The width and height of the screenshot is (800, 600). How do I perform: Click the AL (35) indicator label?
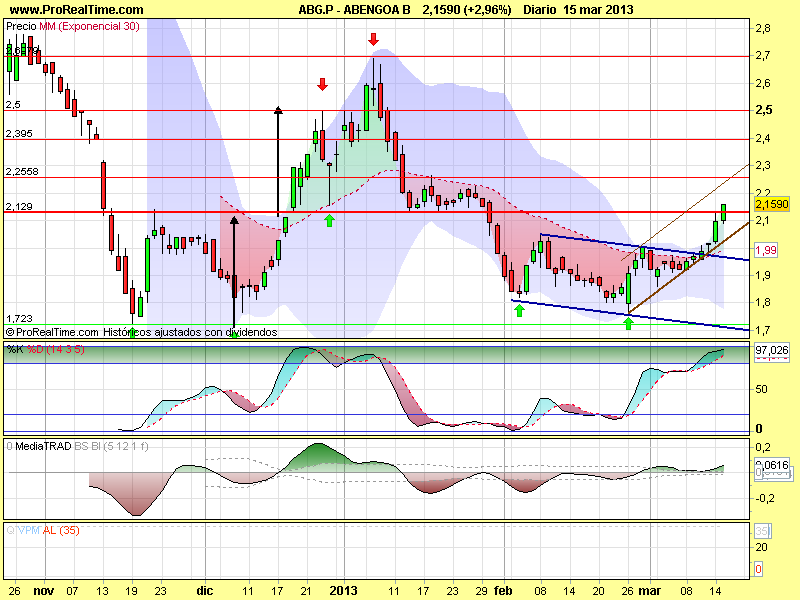tap(61, 531)
